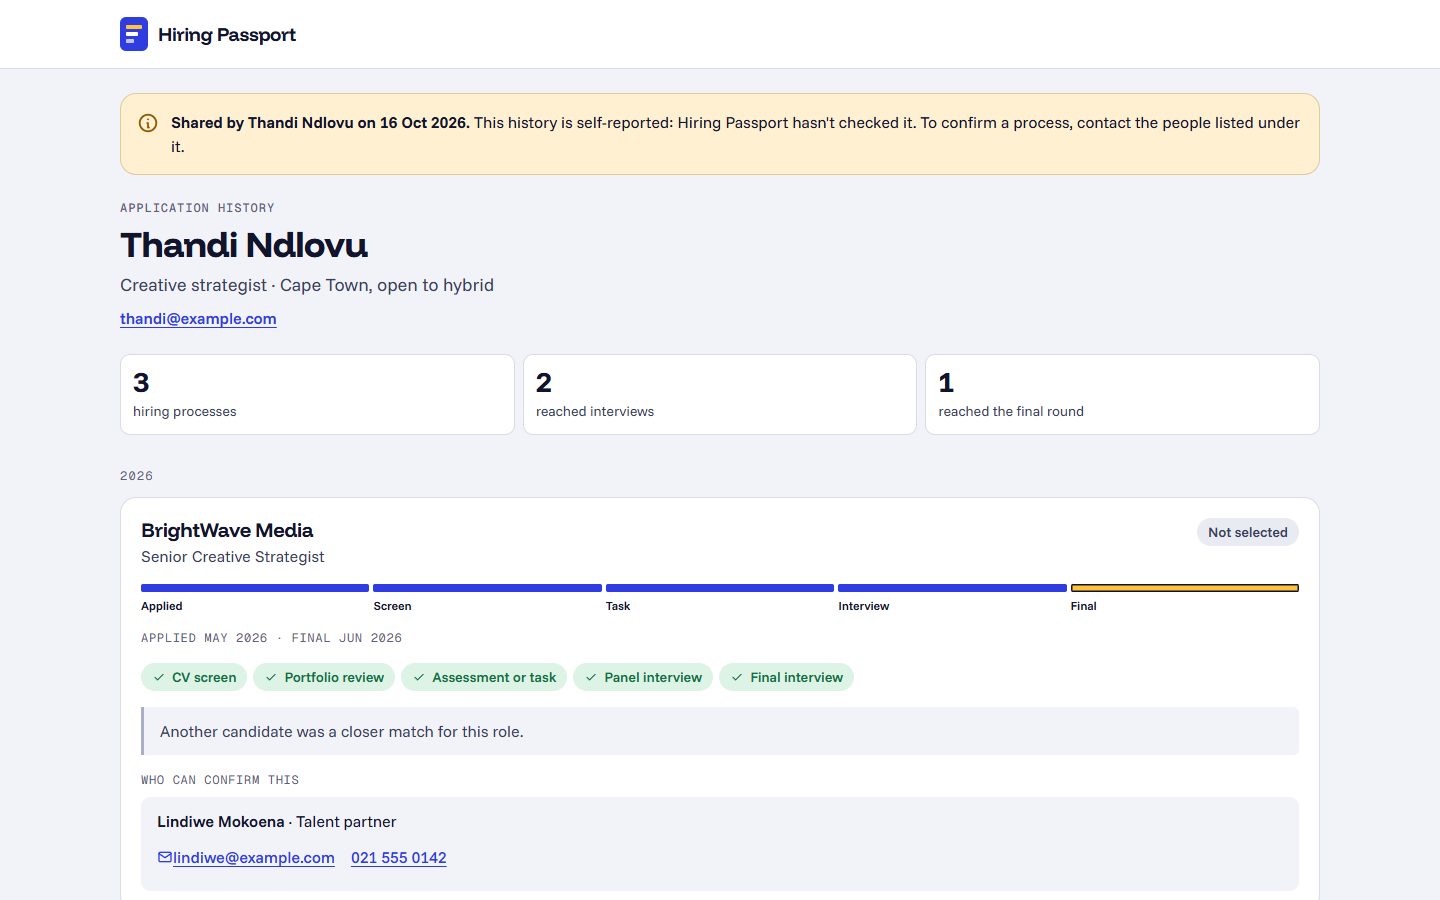1440x900 pixels.
Task: Click the checkmark icon in Panel interview chip
Action: point(591,677)
